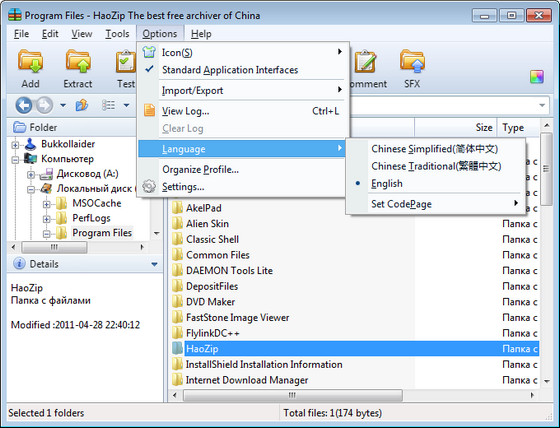
Task: Click the up-one-folder icon
Action: (x=82, y=105)
